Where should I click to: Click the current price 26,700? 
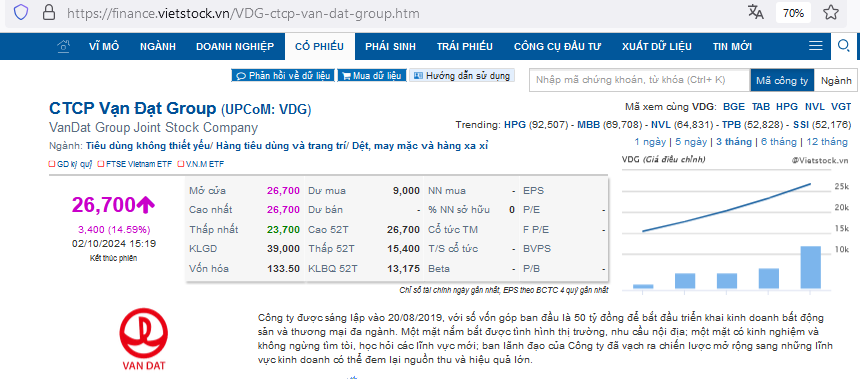(x=104, y=205)
